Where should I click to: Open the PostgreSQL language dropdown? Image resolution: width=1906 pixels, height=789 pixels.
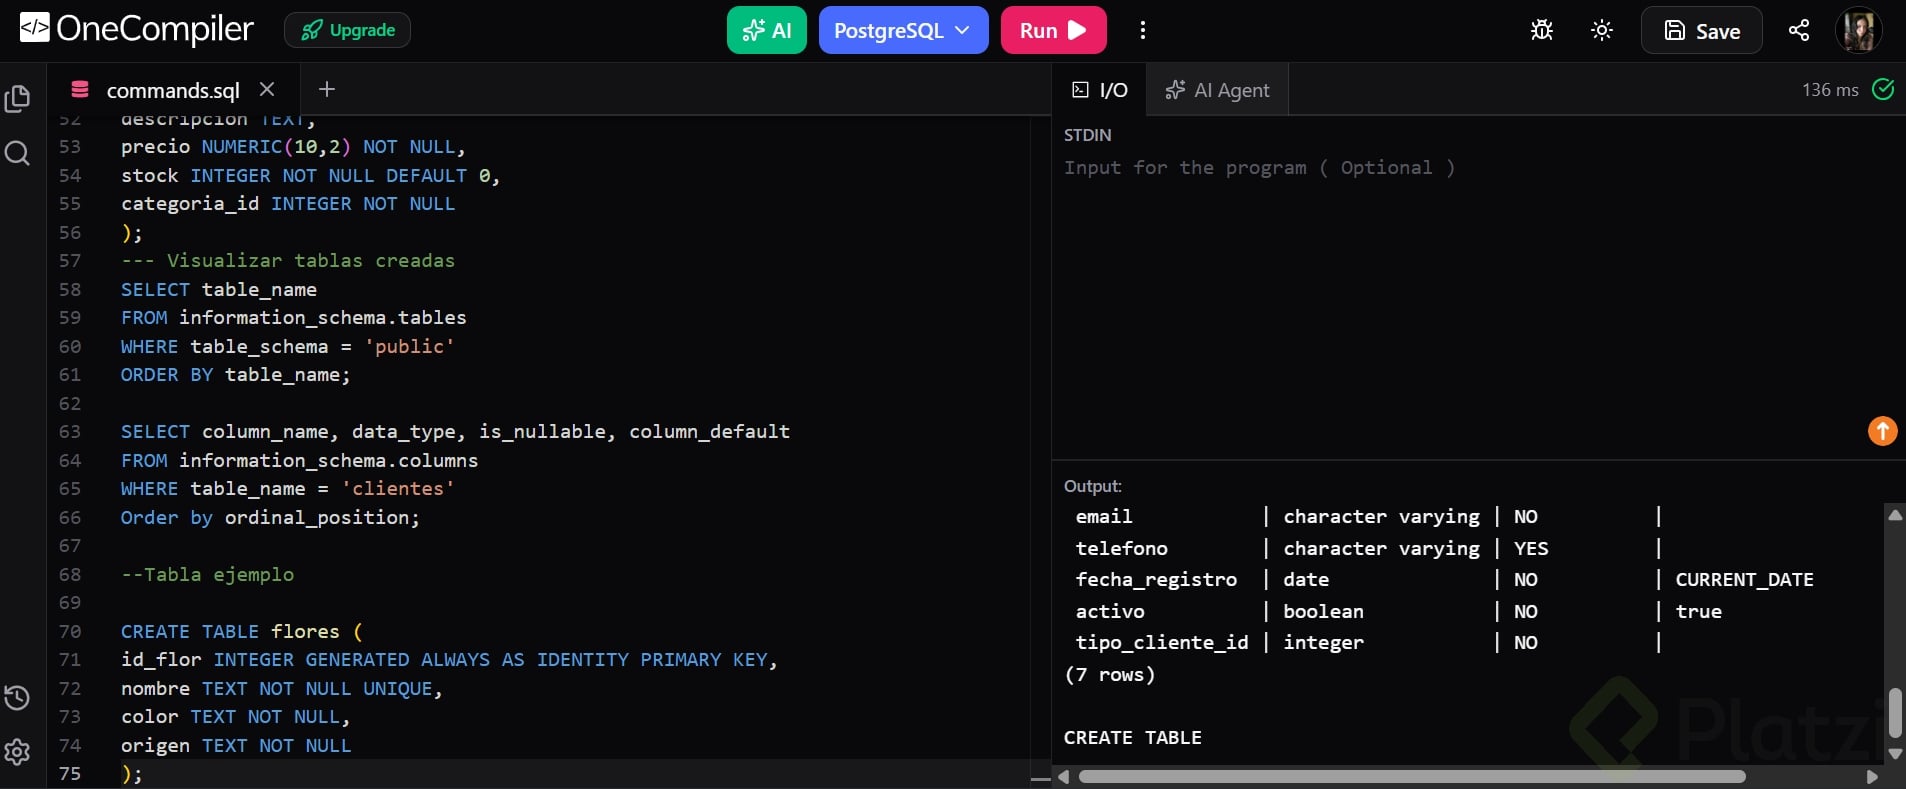pyautogui.click(x=903, y=30)
